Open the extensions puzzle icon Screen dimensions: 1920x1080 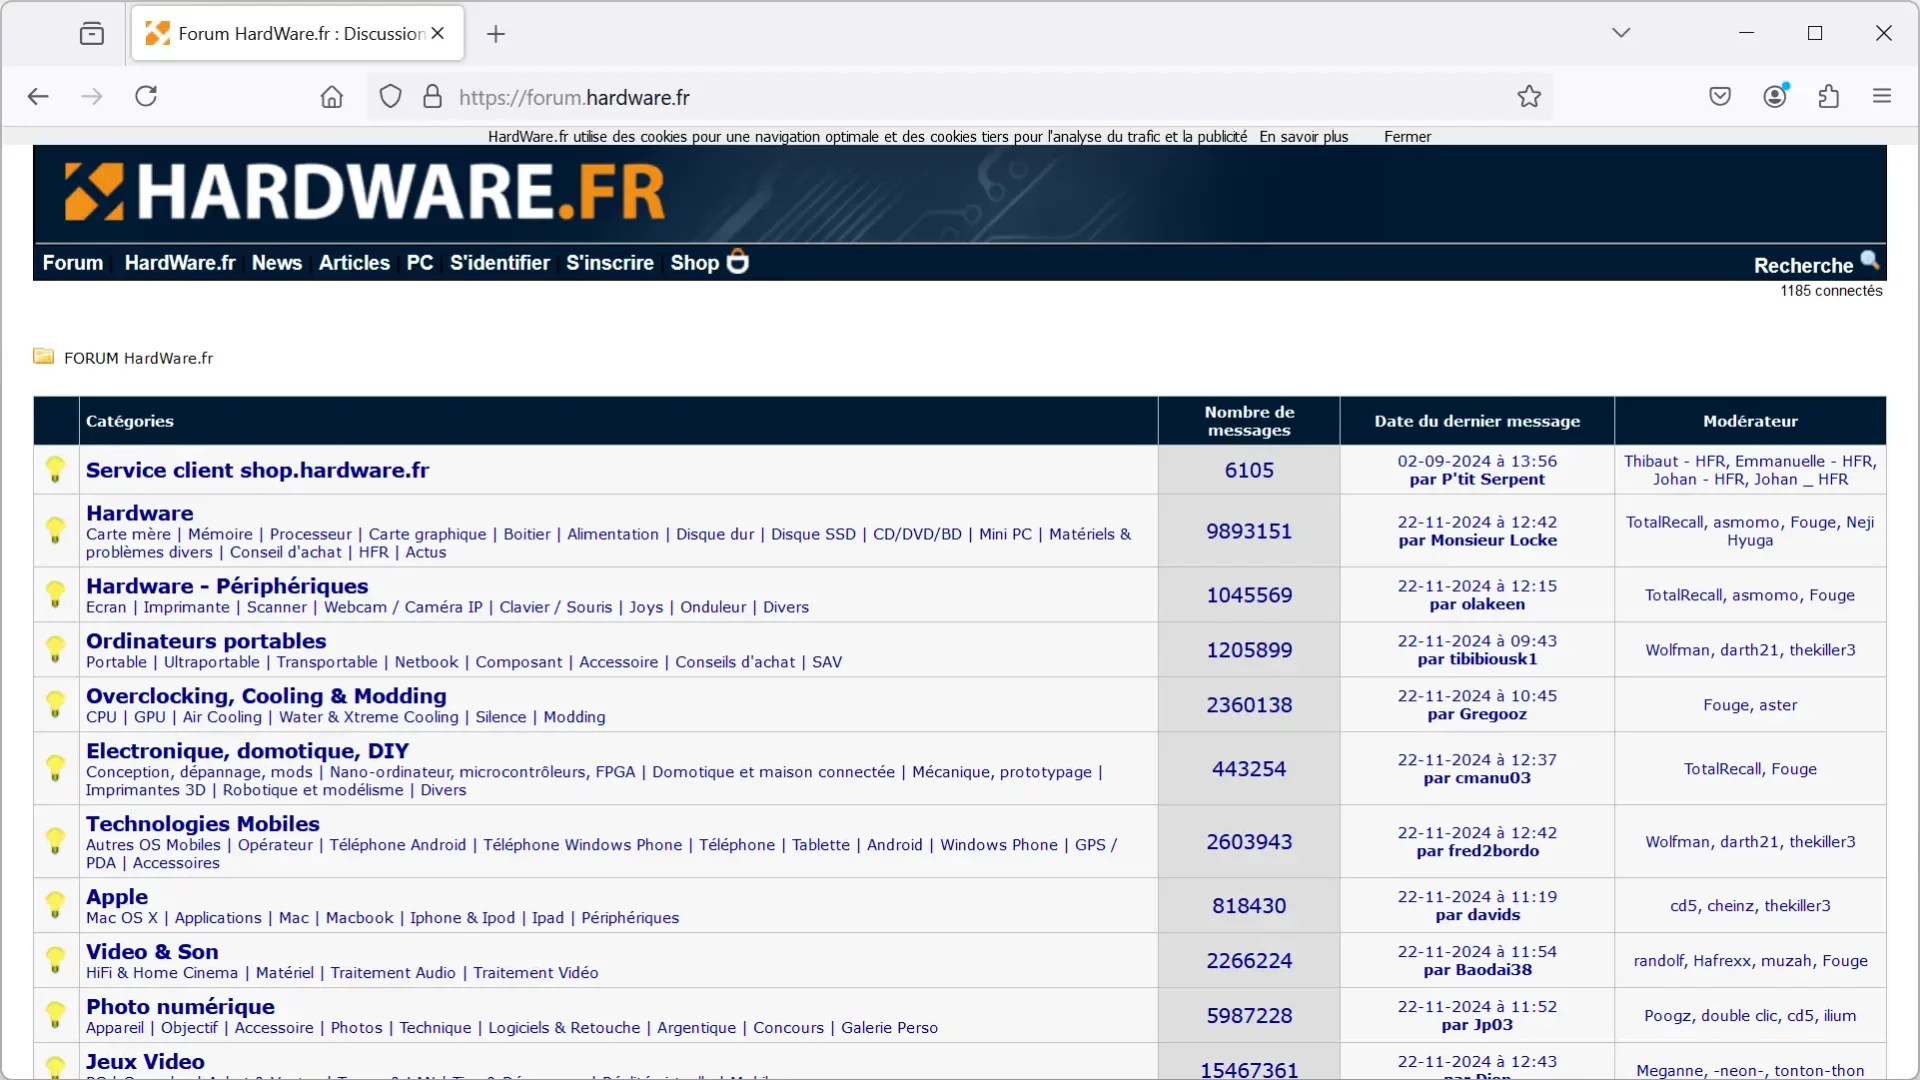pos(1829,97)
